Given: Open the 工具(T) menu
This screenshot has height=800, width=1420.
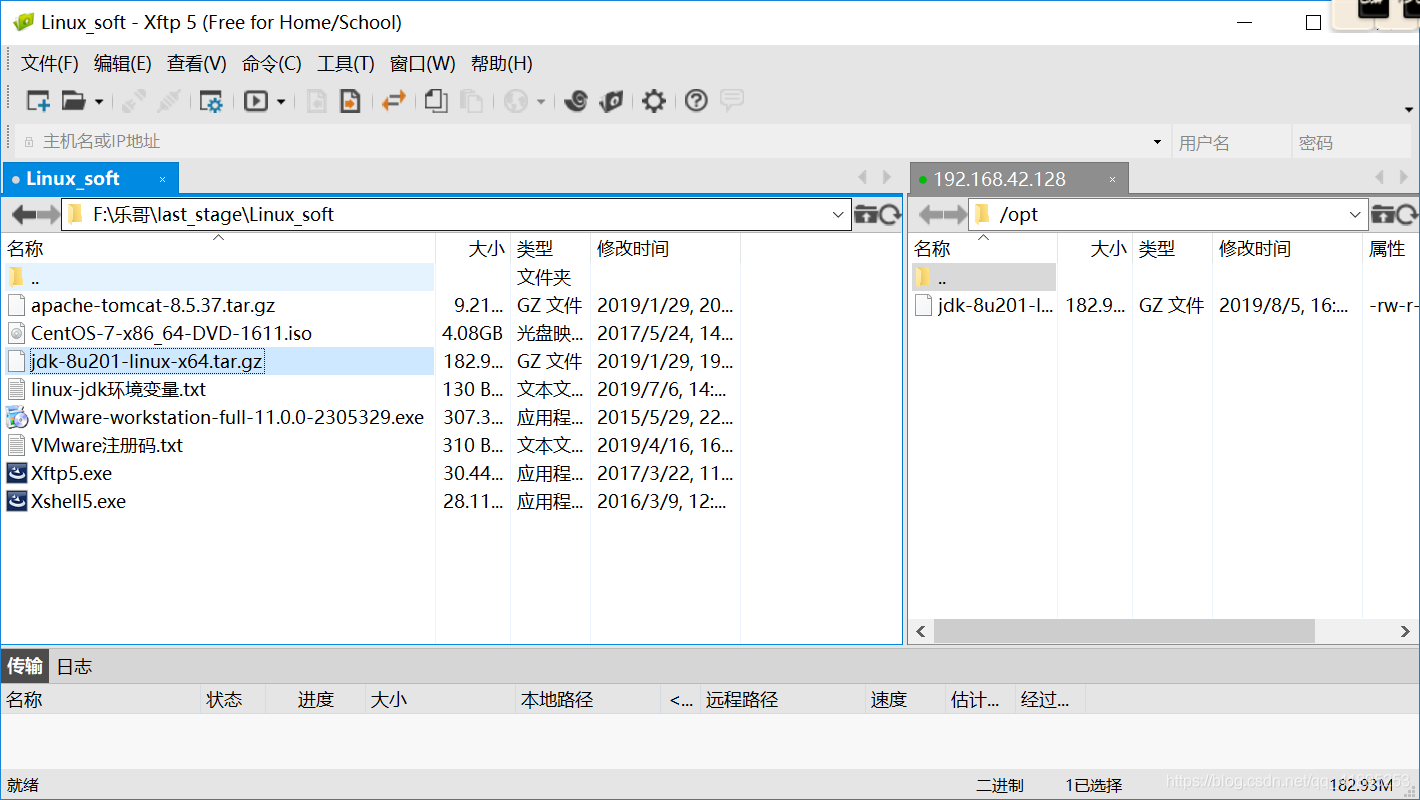Looking at the screenshot, I should [346, 63].
